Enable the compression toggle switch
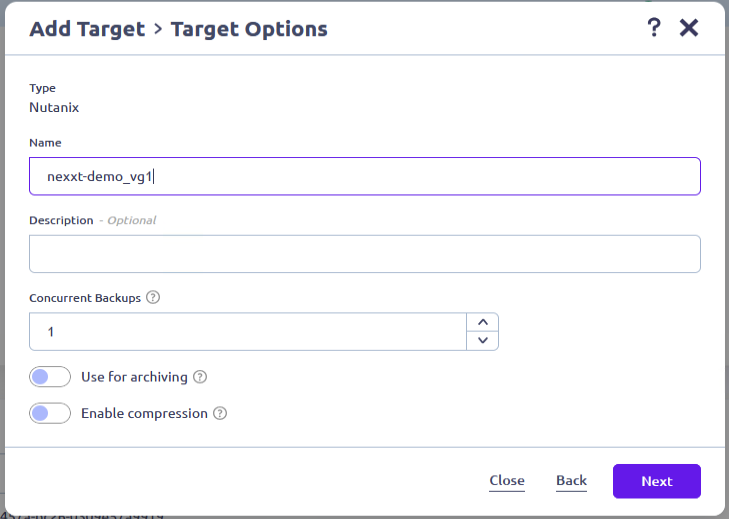The image size is (729, 519). tap(50, 413)
